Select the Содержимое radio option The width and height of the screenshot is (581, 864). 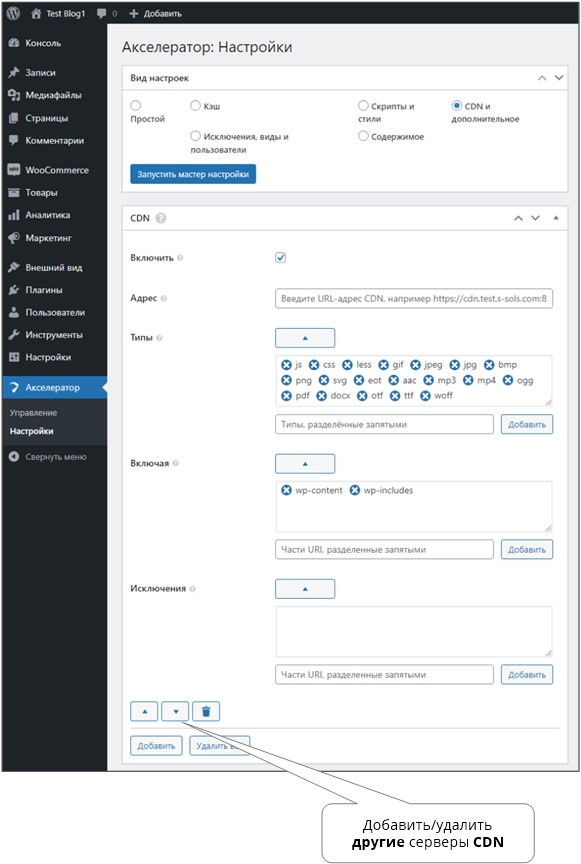tap(363, 136)
